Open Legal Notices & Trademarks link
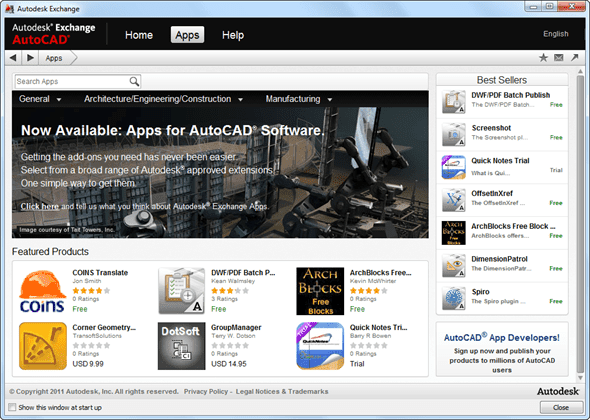 pos(282,391)
